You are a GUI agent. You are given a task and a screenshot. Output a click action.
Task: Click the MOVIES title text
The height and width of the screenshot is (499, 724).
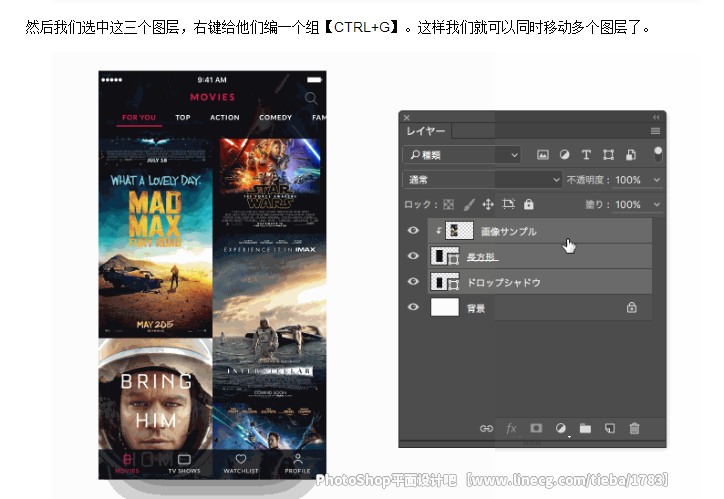pos(212,97)
